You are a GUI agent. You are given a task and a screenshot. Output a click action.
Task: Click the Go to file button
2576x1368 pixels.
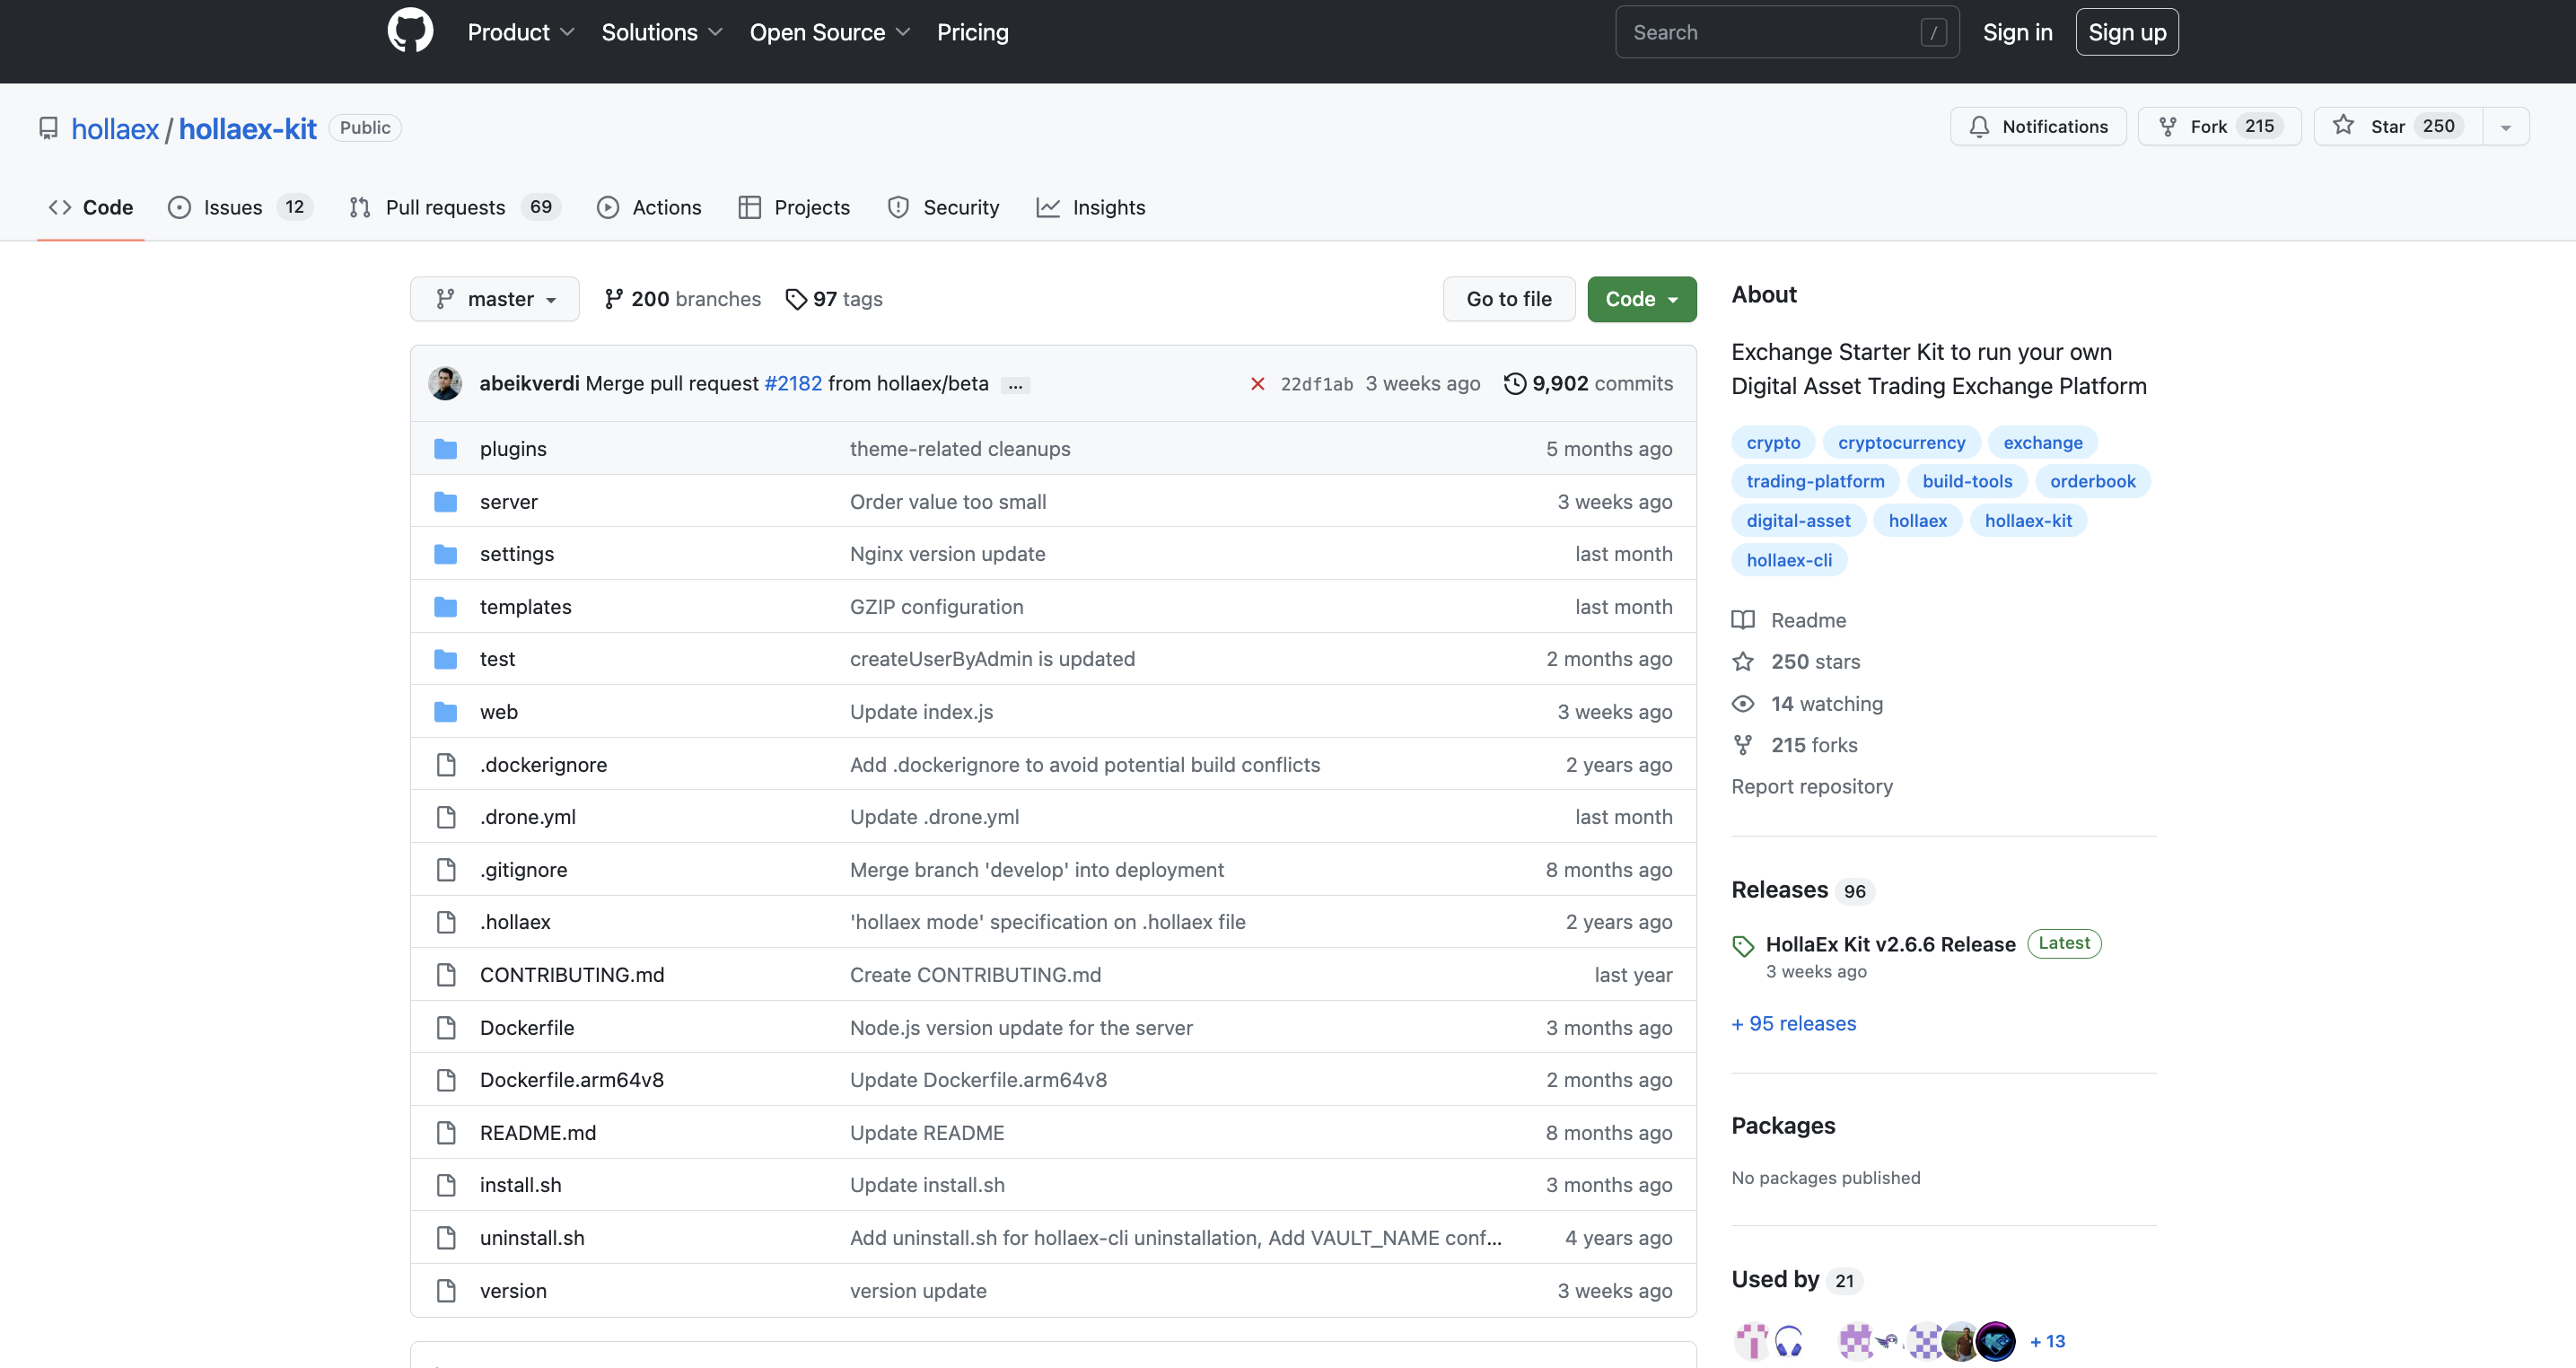coord(1508,299)
